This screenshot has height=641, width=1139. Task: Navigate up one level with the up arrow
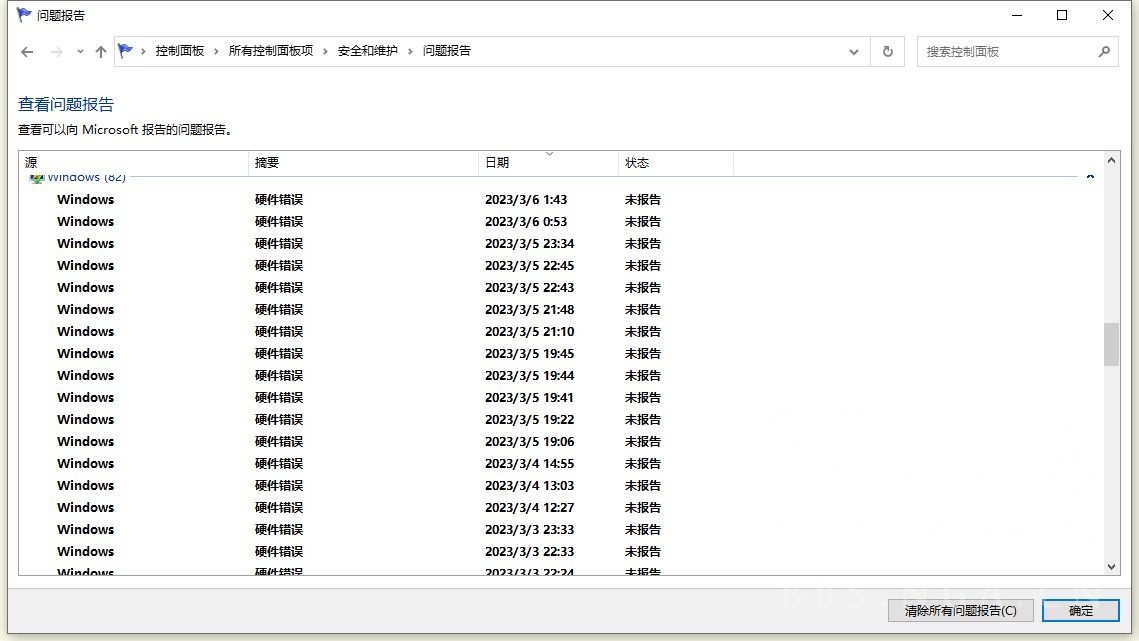100,51
